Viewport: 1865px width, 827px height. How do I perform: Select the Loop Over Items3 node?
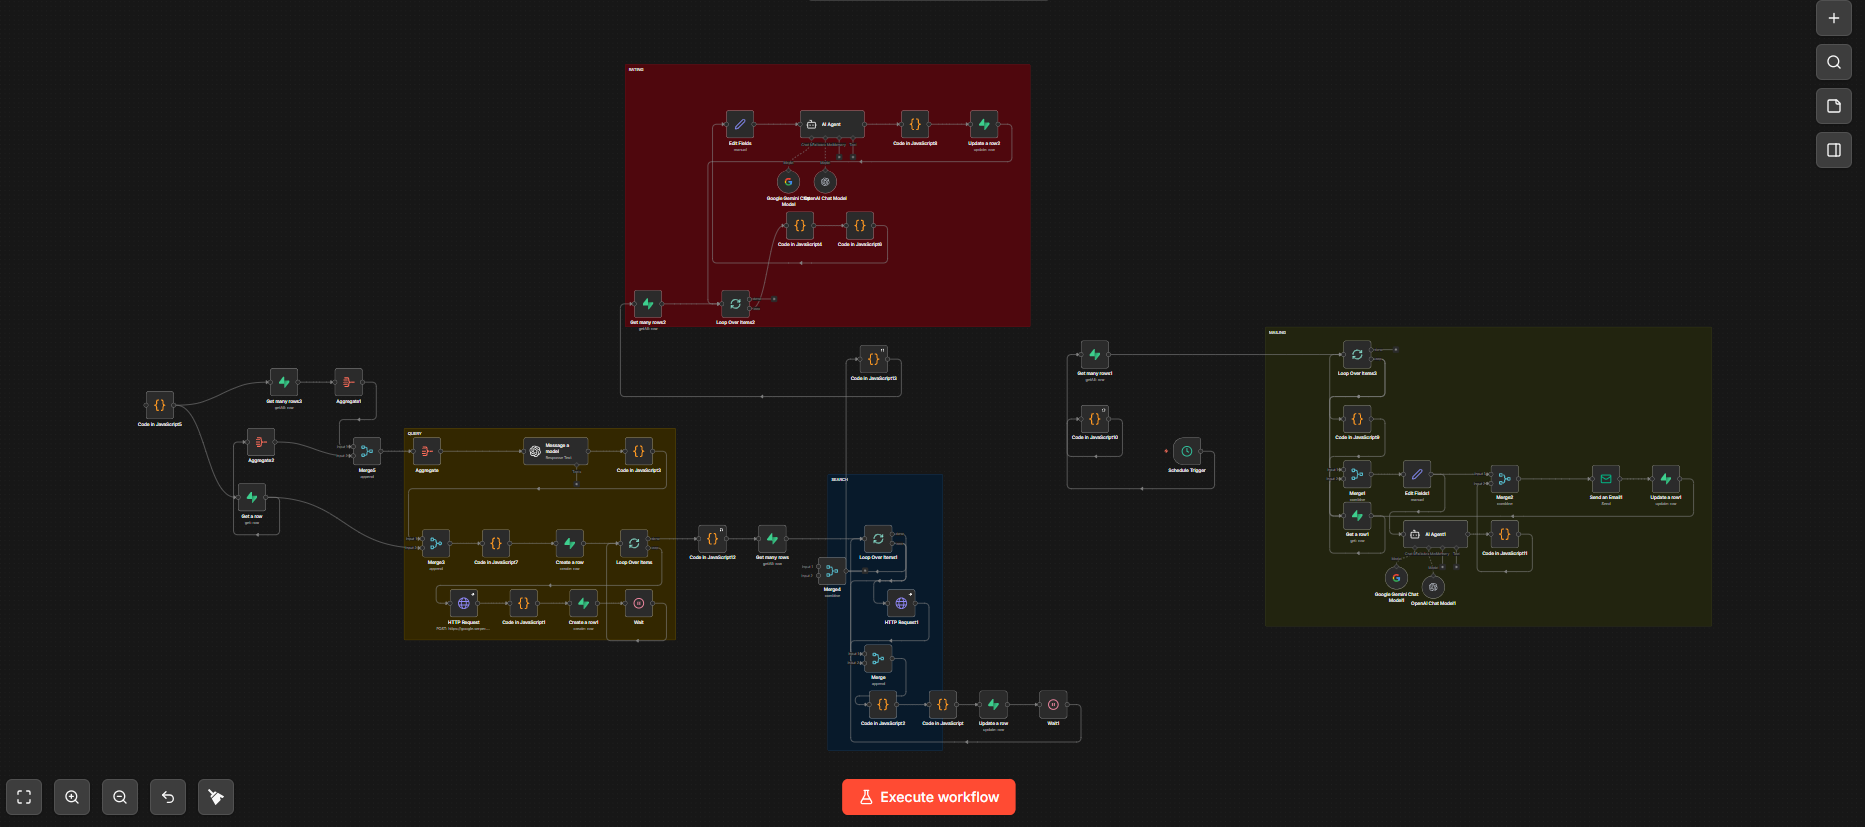coord(1357,354)
